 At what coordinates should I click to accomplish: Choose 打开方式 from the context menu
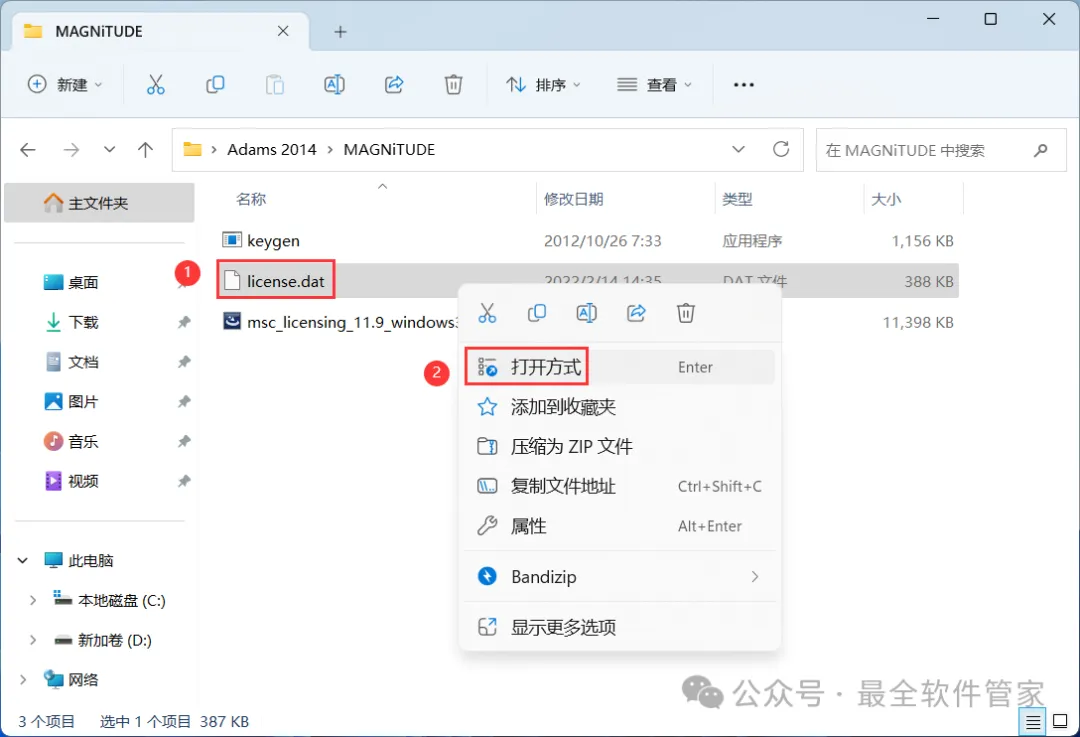click(x=620, y=367)
